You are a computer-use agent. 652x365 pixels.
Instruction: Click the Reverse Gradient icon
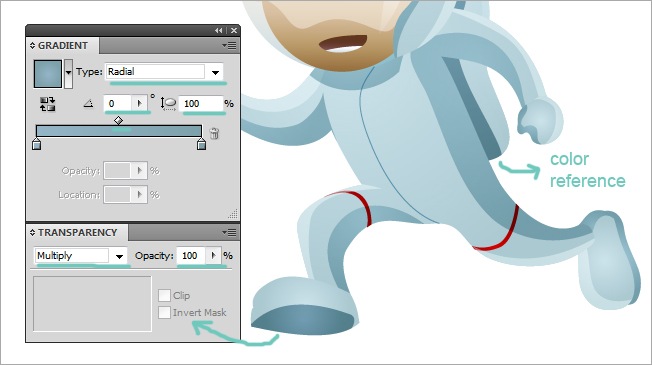[47, 104]
